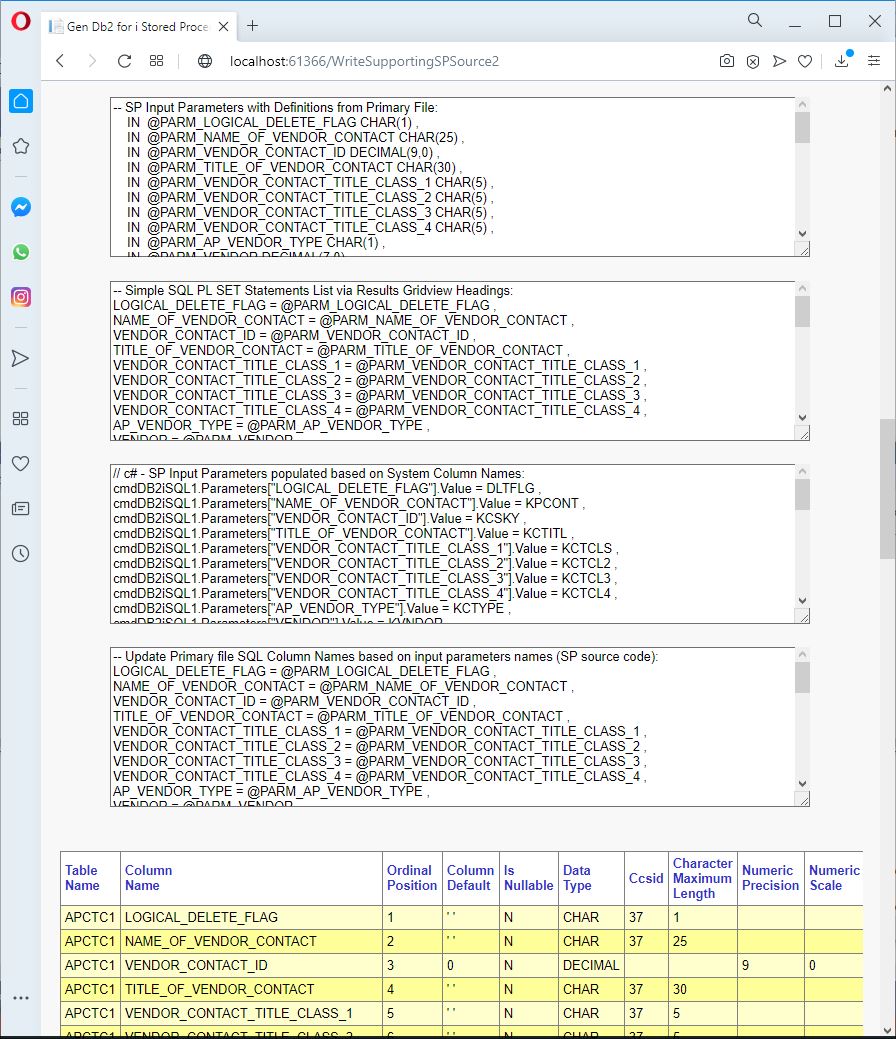Grab resize handle of SP Input Parameters box

click(x=803, y=250)
